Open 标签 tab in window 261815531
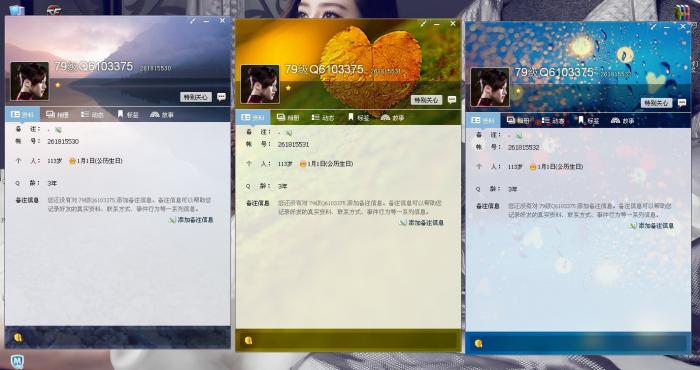700x370 pixels. 358,117
